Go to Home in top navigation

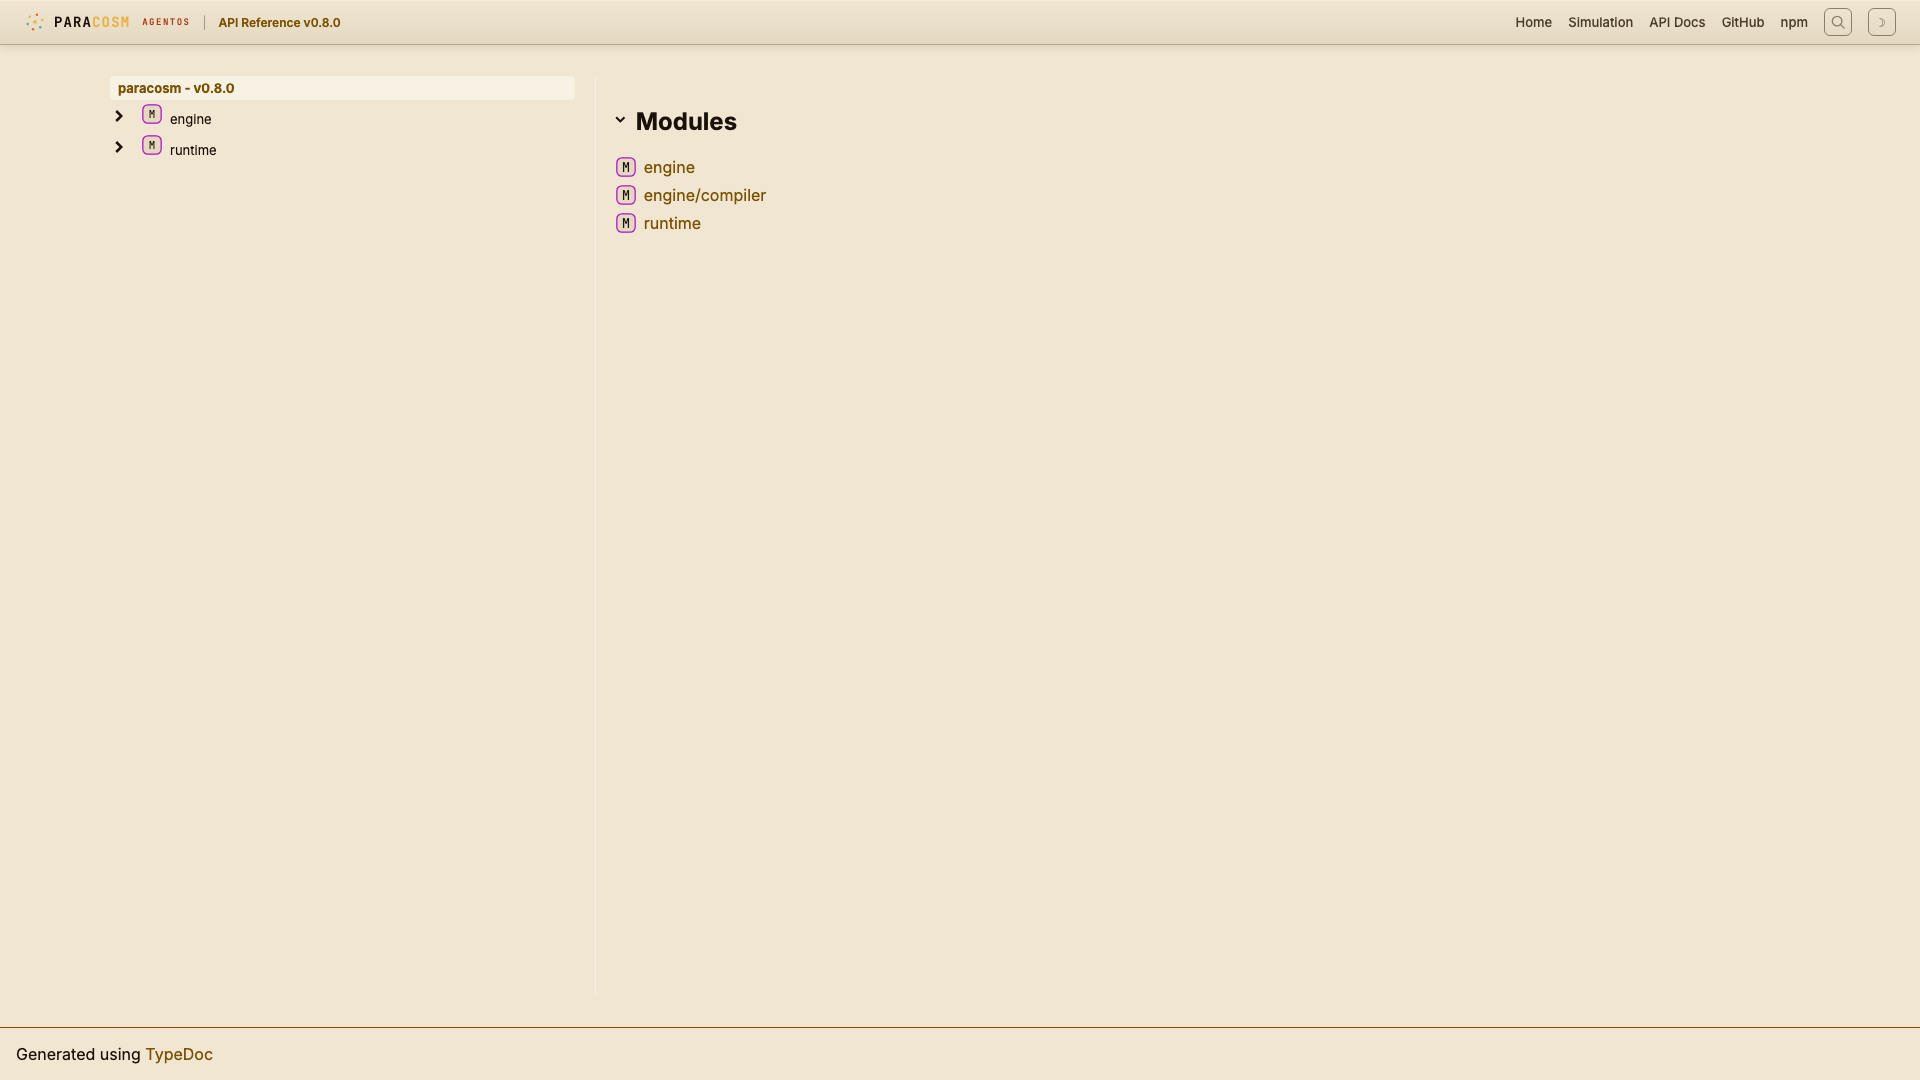tap(1533, 22)
